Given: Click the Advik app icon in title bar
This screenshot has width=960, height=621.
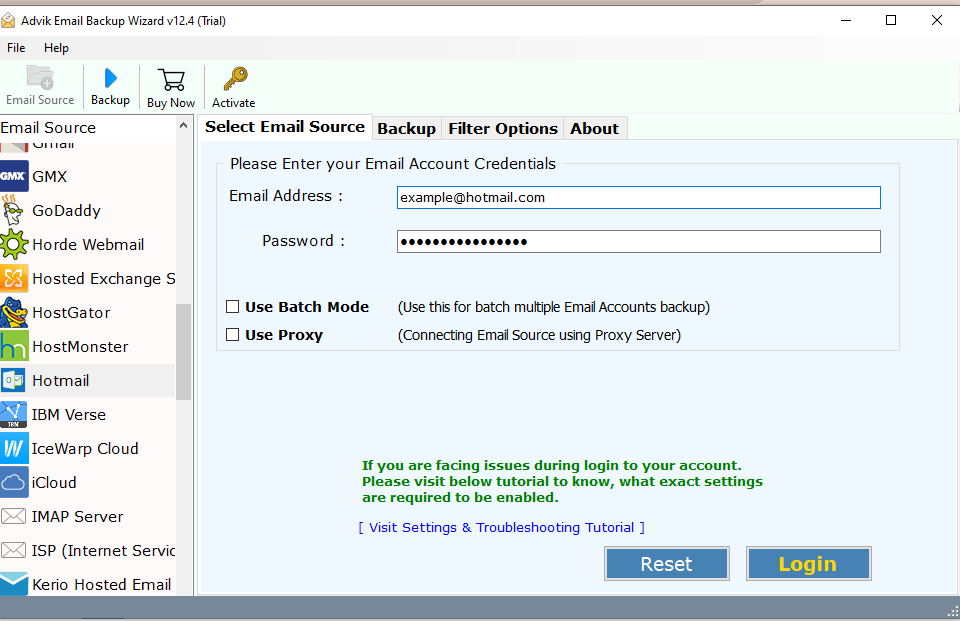Looking at the screenshot, I should pyautogui.click(x=8, y=21).
